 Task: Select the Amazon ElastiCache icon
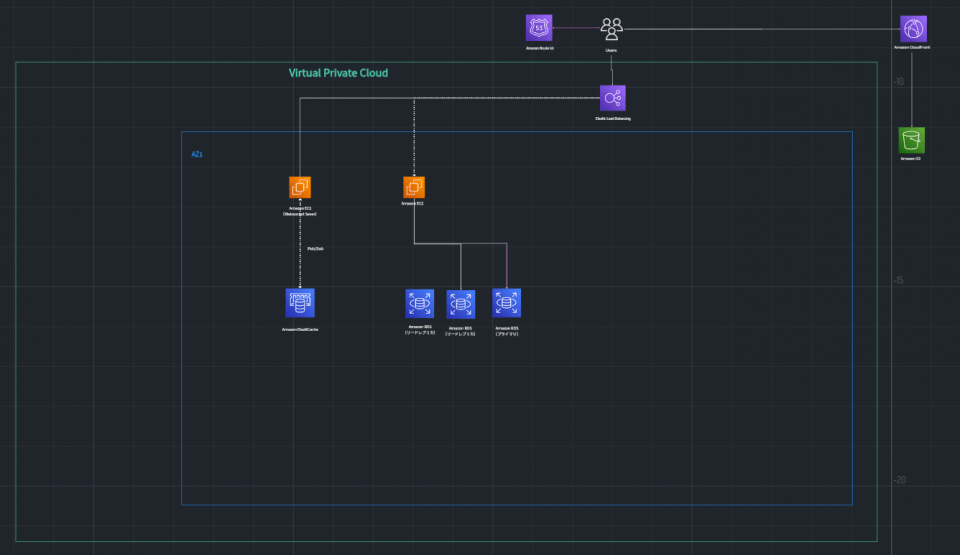pos(300,303)
